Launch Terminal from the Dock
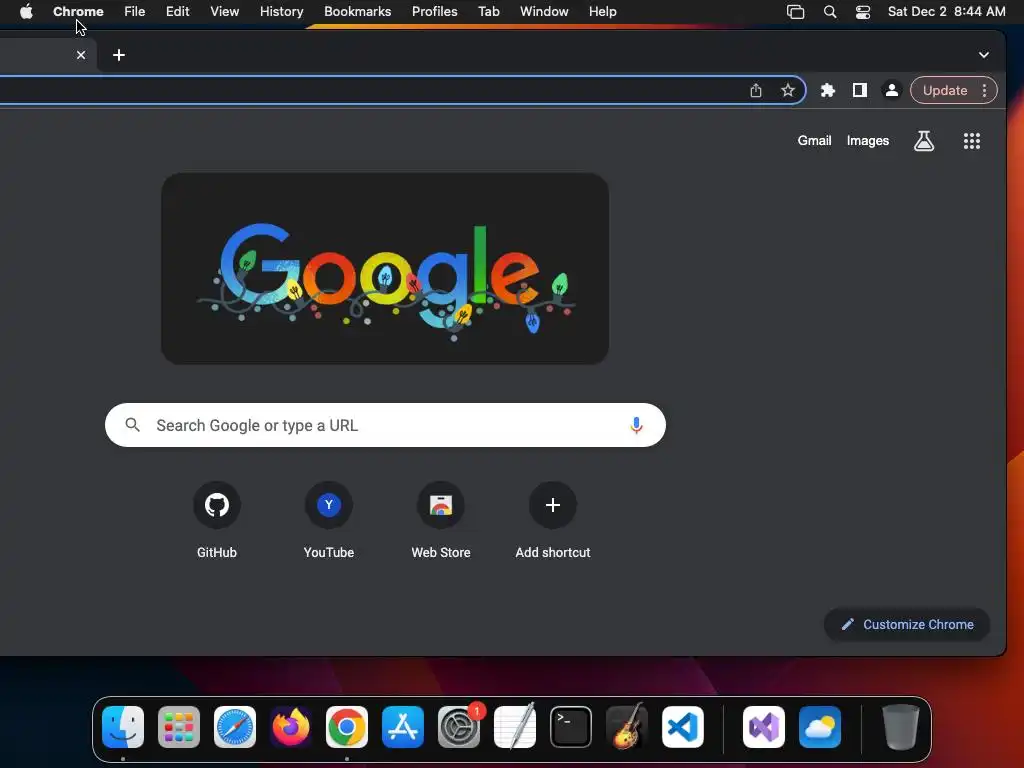The width and height of the screenshot is (1024, 768). pos(571,727)
